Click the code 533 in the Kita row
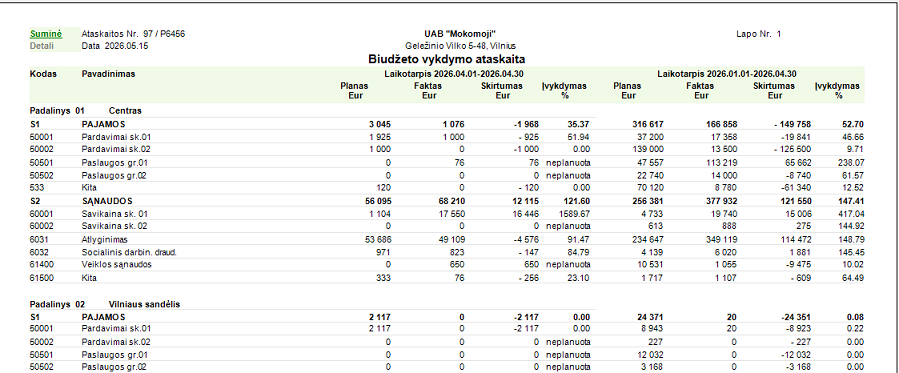Image resolution: width=899 pixels, height=373 pixels. coord(37,189)
